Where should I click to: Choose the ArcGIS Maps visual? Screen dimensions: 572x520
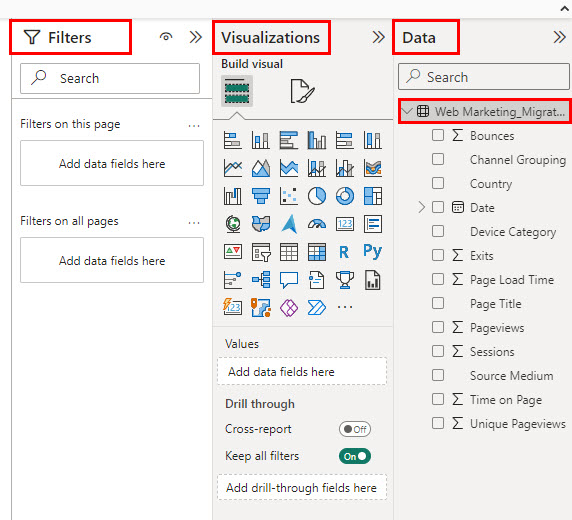(x=260, y=307)
